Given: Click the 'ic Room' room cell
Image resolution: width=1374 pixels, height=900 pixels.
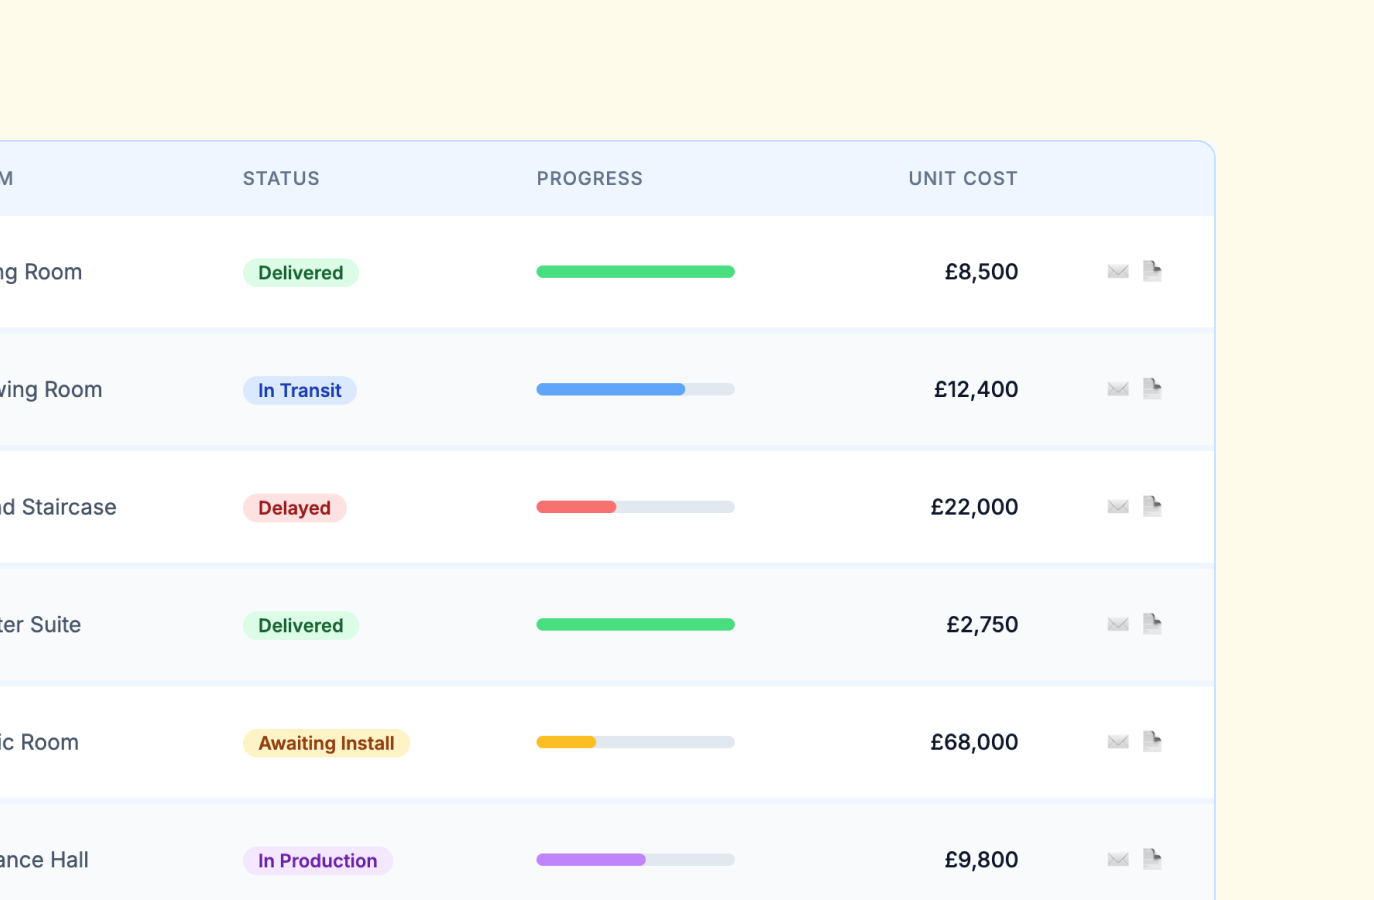Looking at the screenshot, I should (x=39, y=742).
